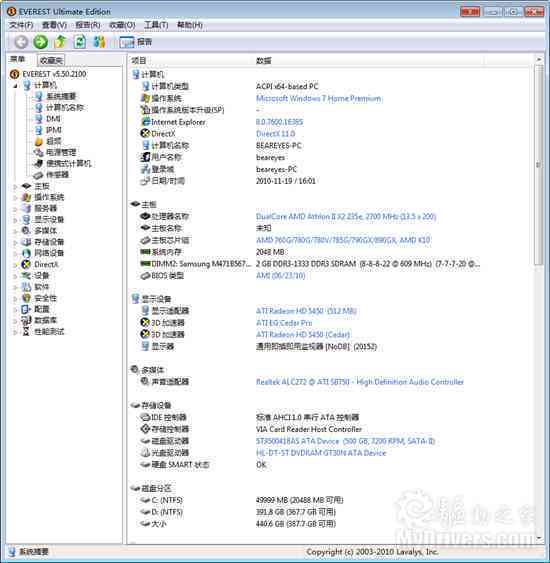Select 传感器 sensor tree item
The height and width of the screenshot is (563, 550).
pyautogui.click(x=57, y=175)
